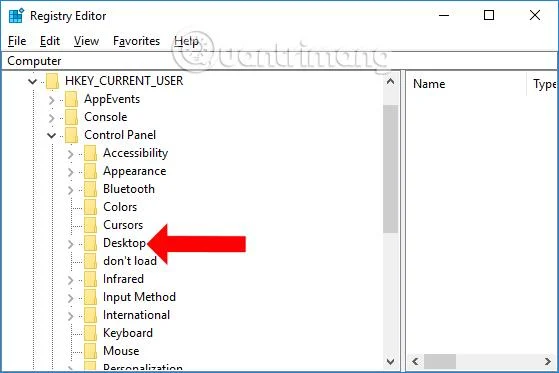Click the AppEvents folder icon
Image resolution: width=559 pixels, height=373 pixels.
point(71,99)
